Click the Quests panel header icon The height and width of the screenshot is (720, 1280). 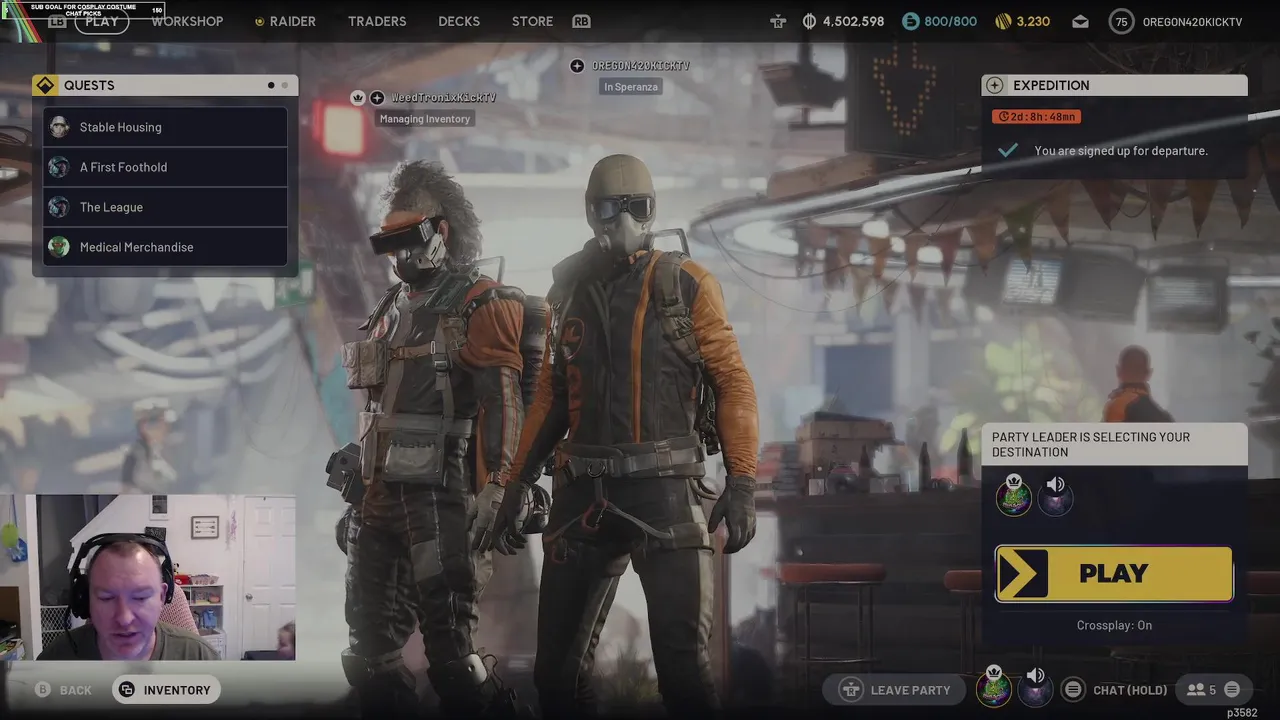(x=45, y=85)
